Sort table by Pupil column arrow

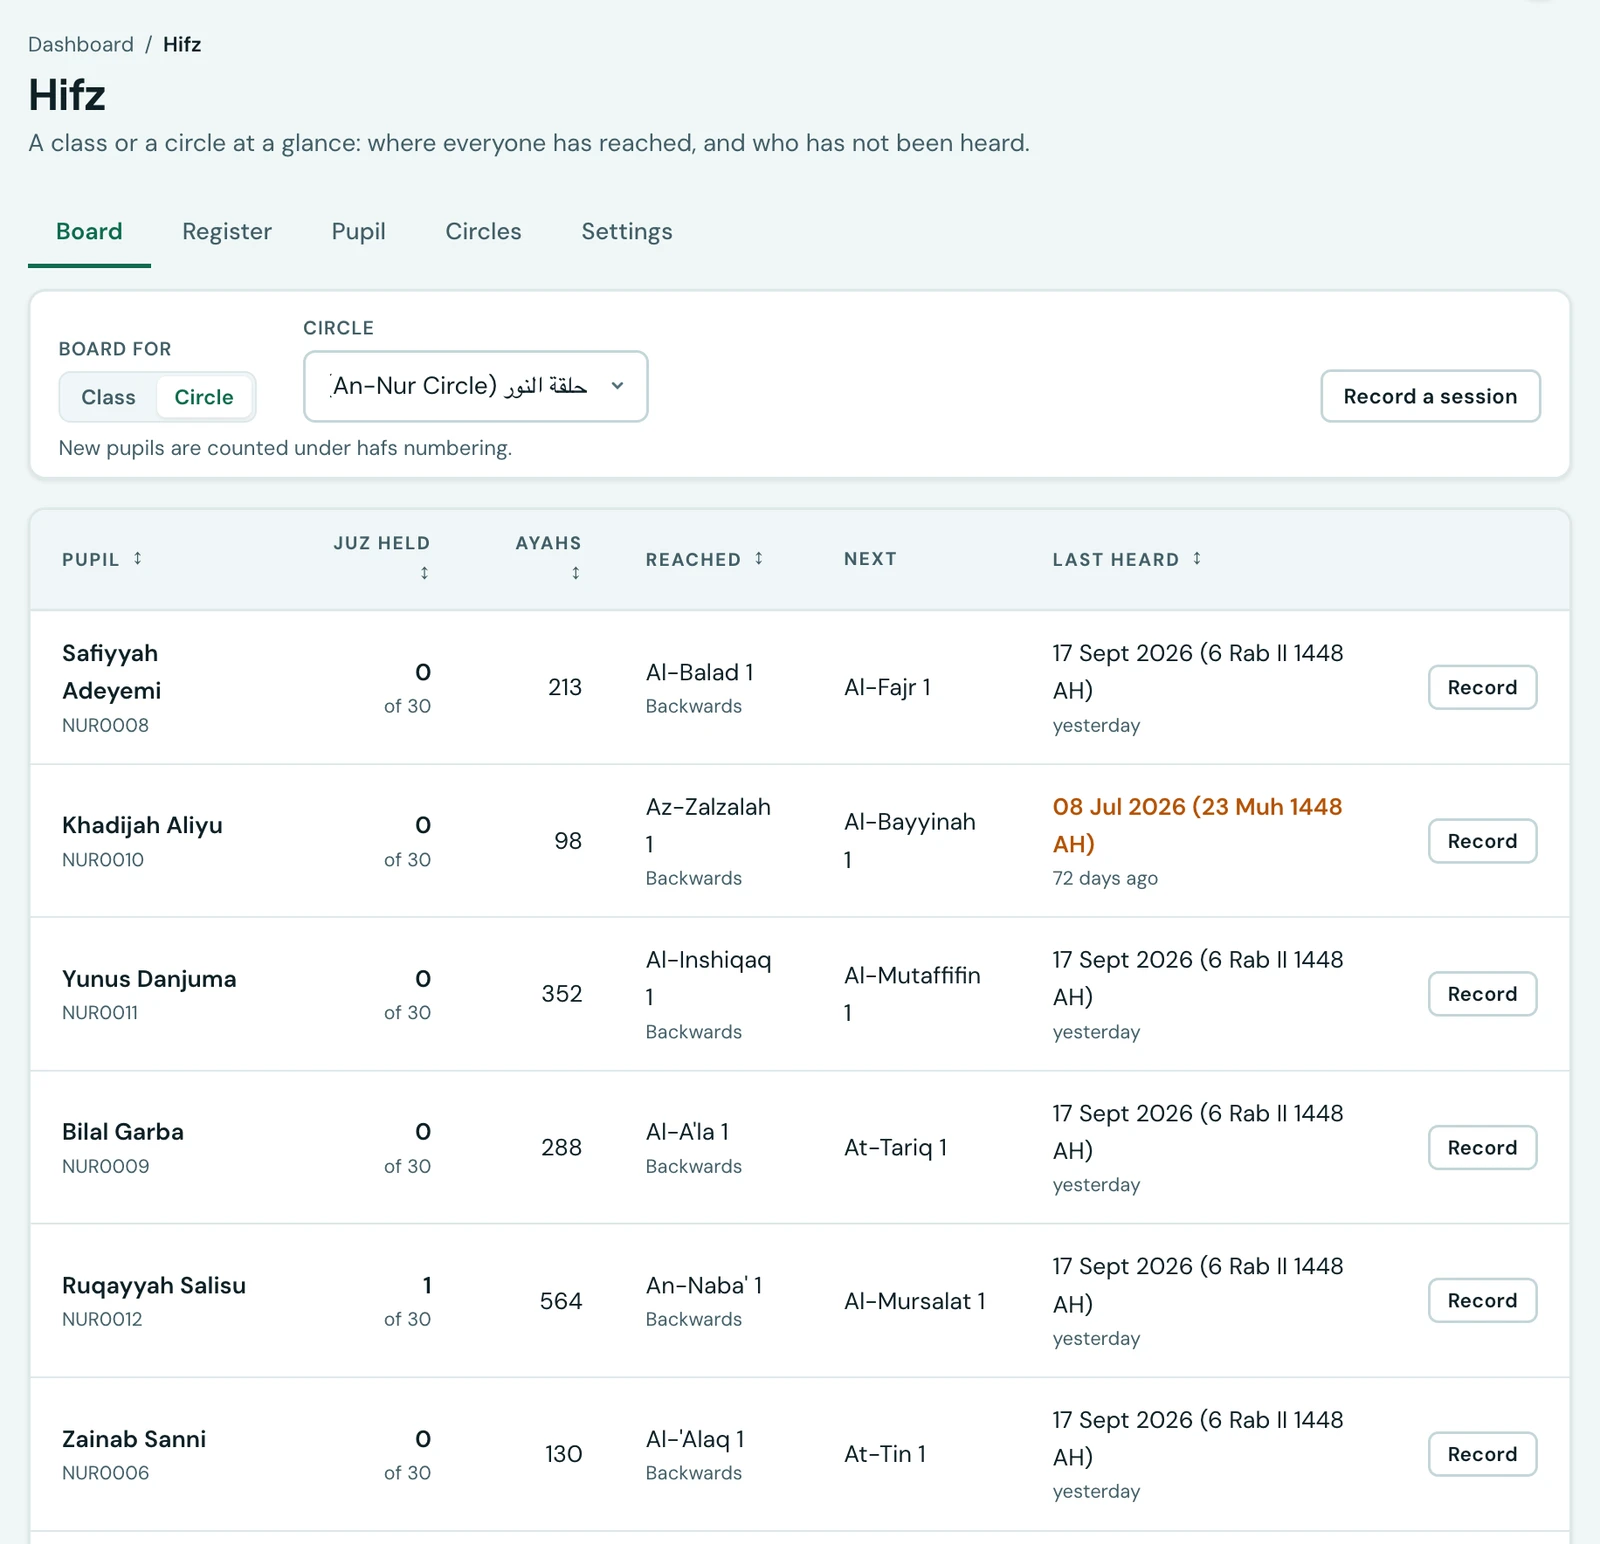(x=138, y=558)
